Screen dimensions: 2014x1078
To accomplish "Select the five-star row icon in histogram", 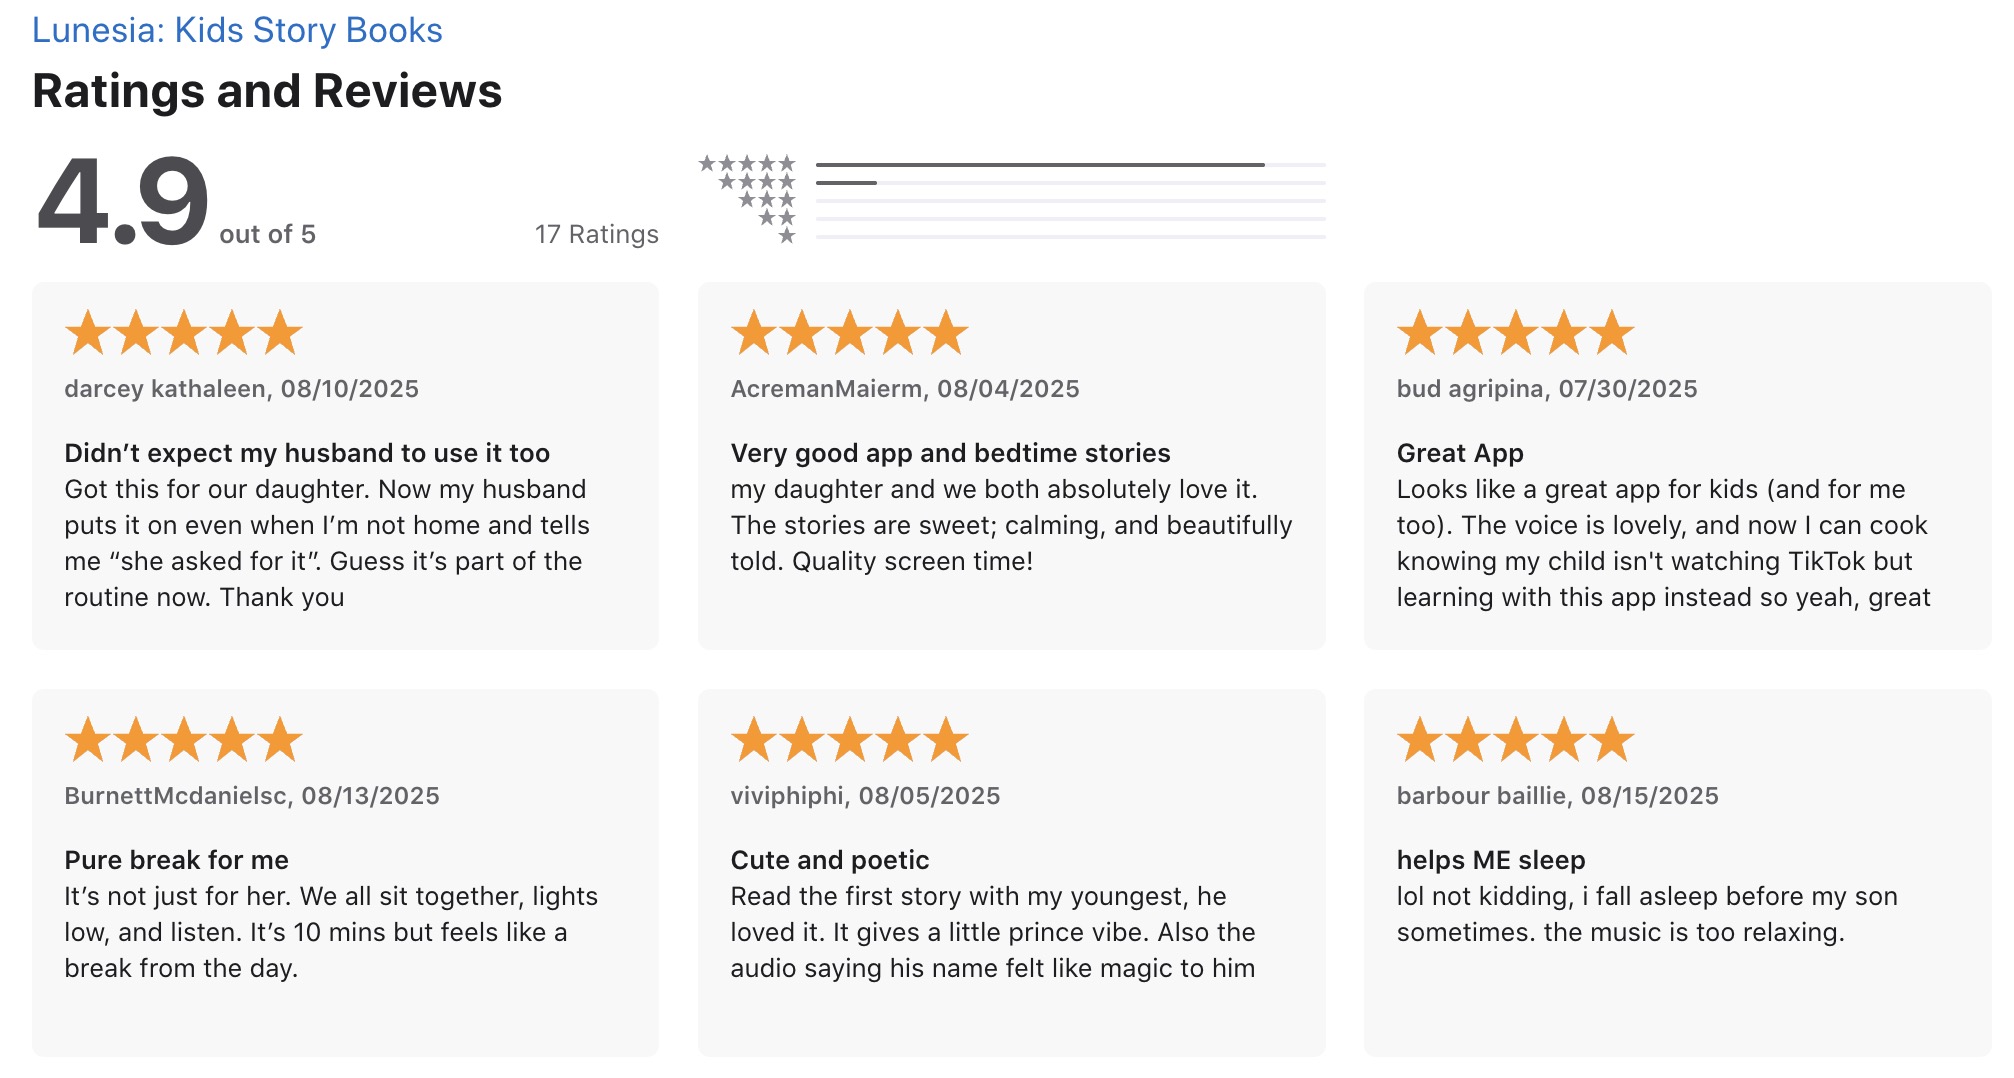I will (747, 163).
